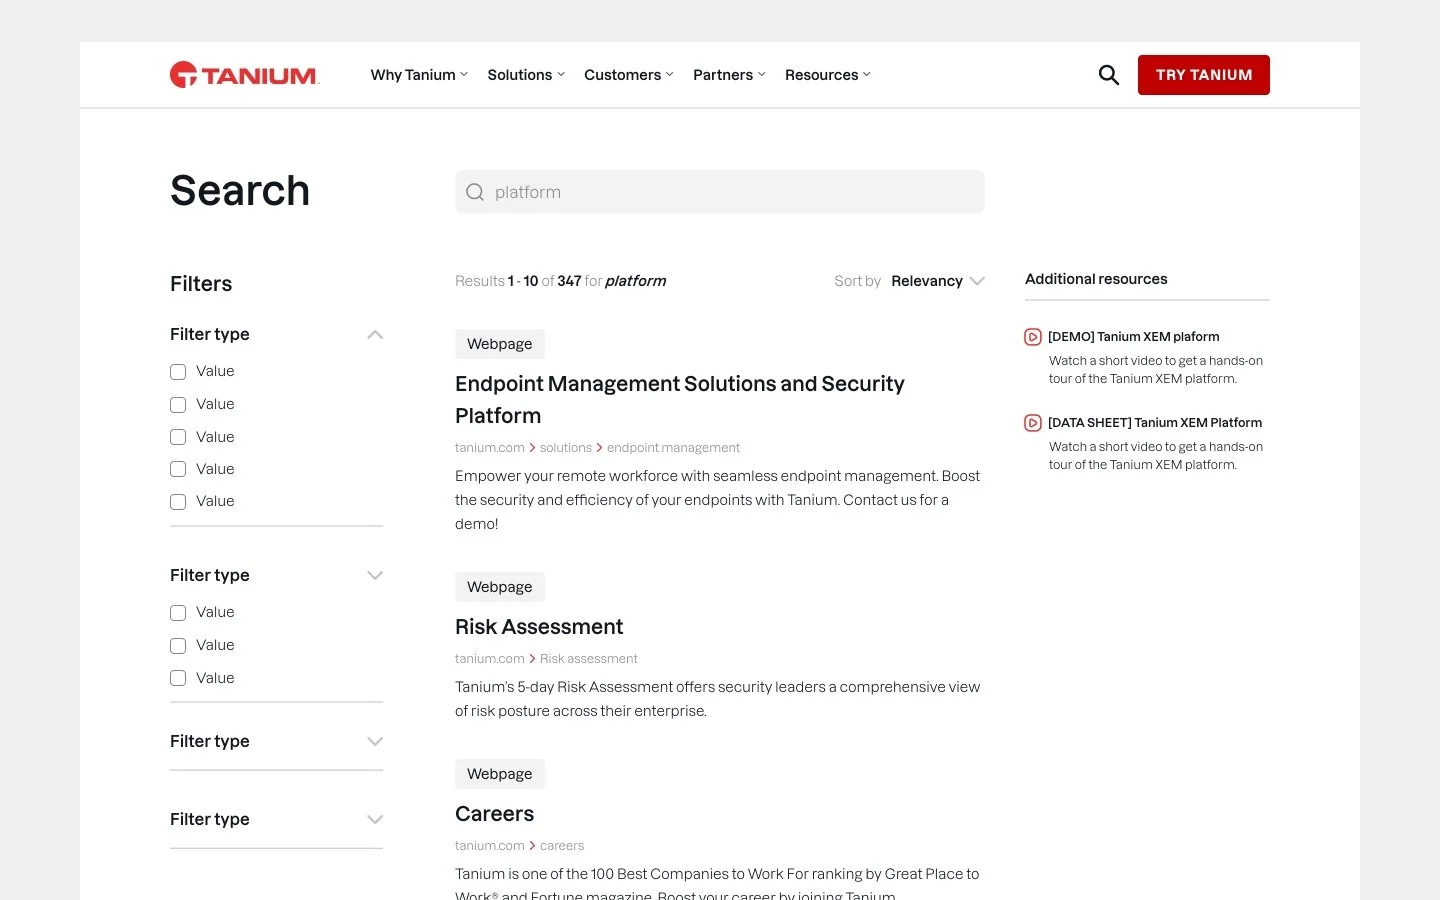The height and width of the screenshot is (900, 1440).
Task: Click the 'careers' breadcrumb link
Action: (x=562, y=846)
